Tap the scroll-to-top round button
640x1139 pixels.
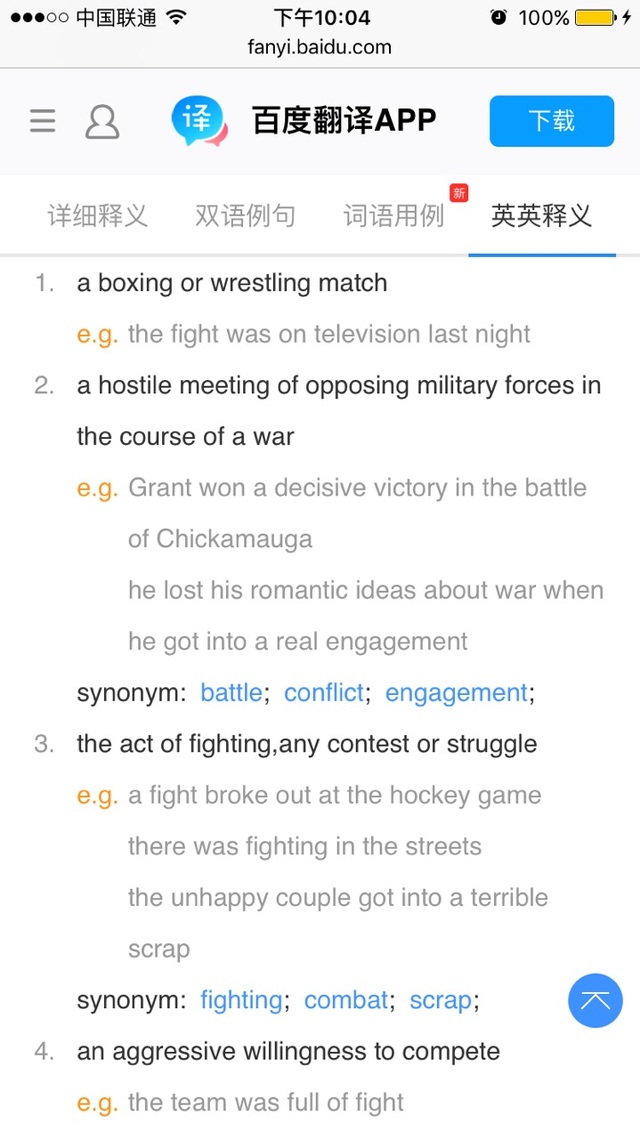[x=595, y=1000]
